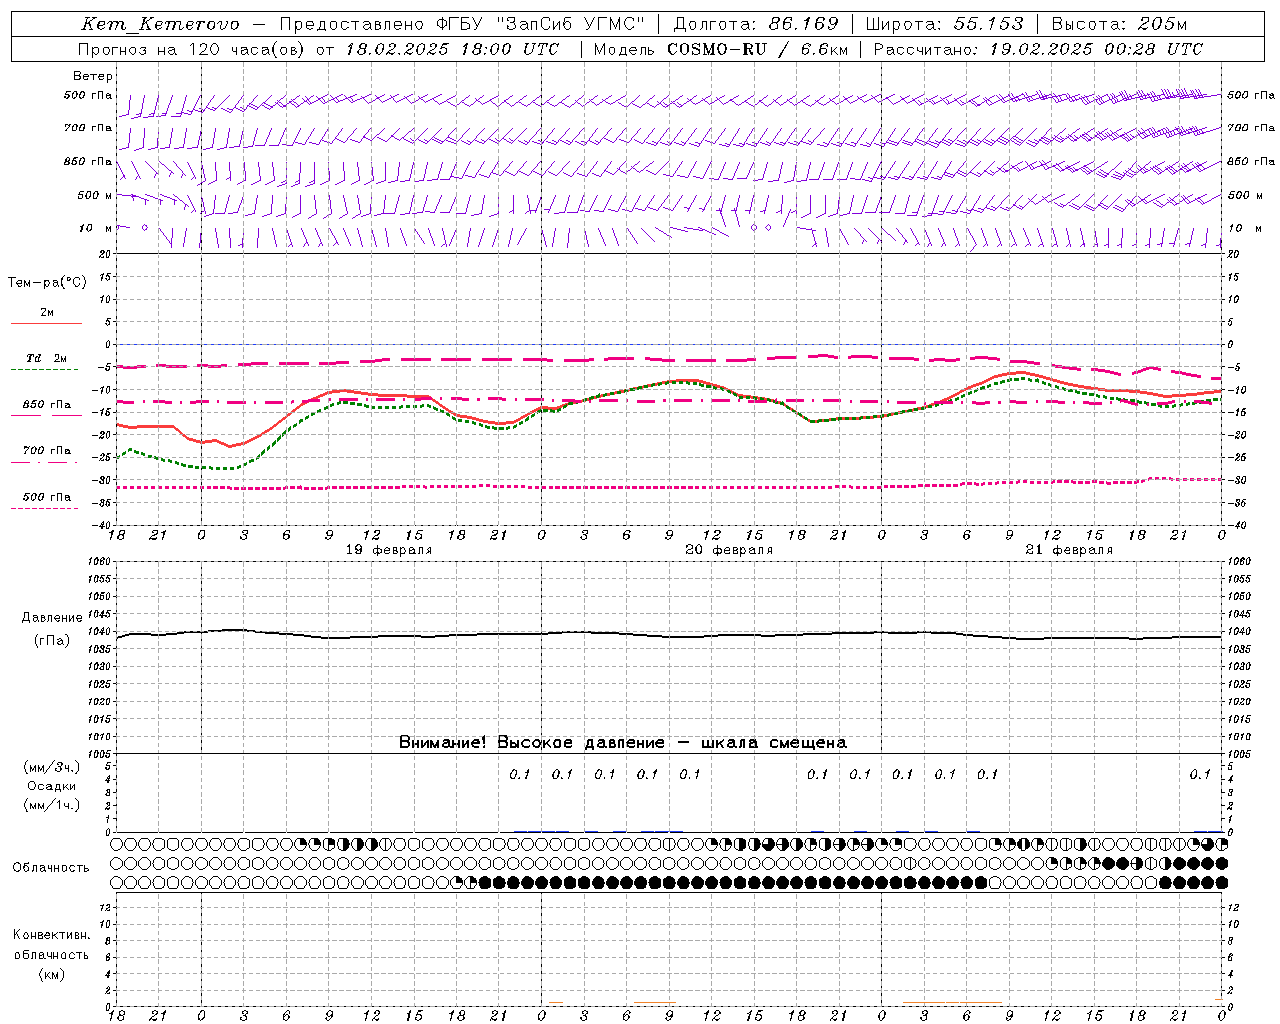Click the dash-dot pink 700 гПа legend line
Viewport: 1280px width, 1024px height.
pyautogui.click(x=44, y=462)
